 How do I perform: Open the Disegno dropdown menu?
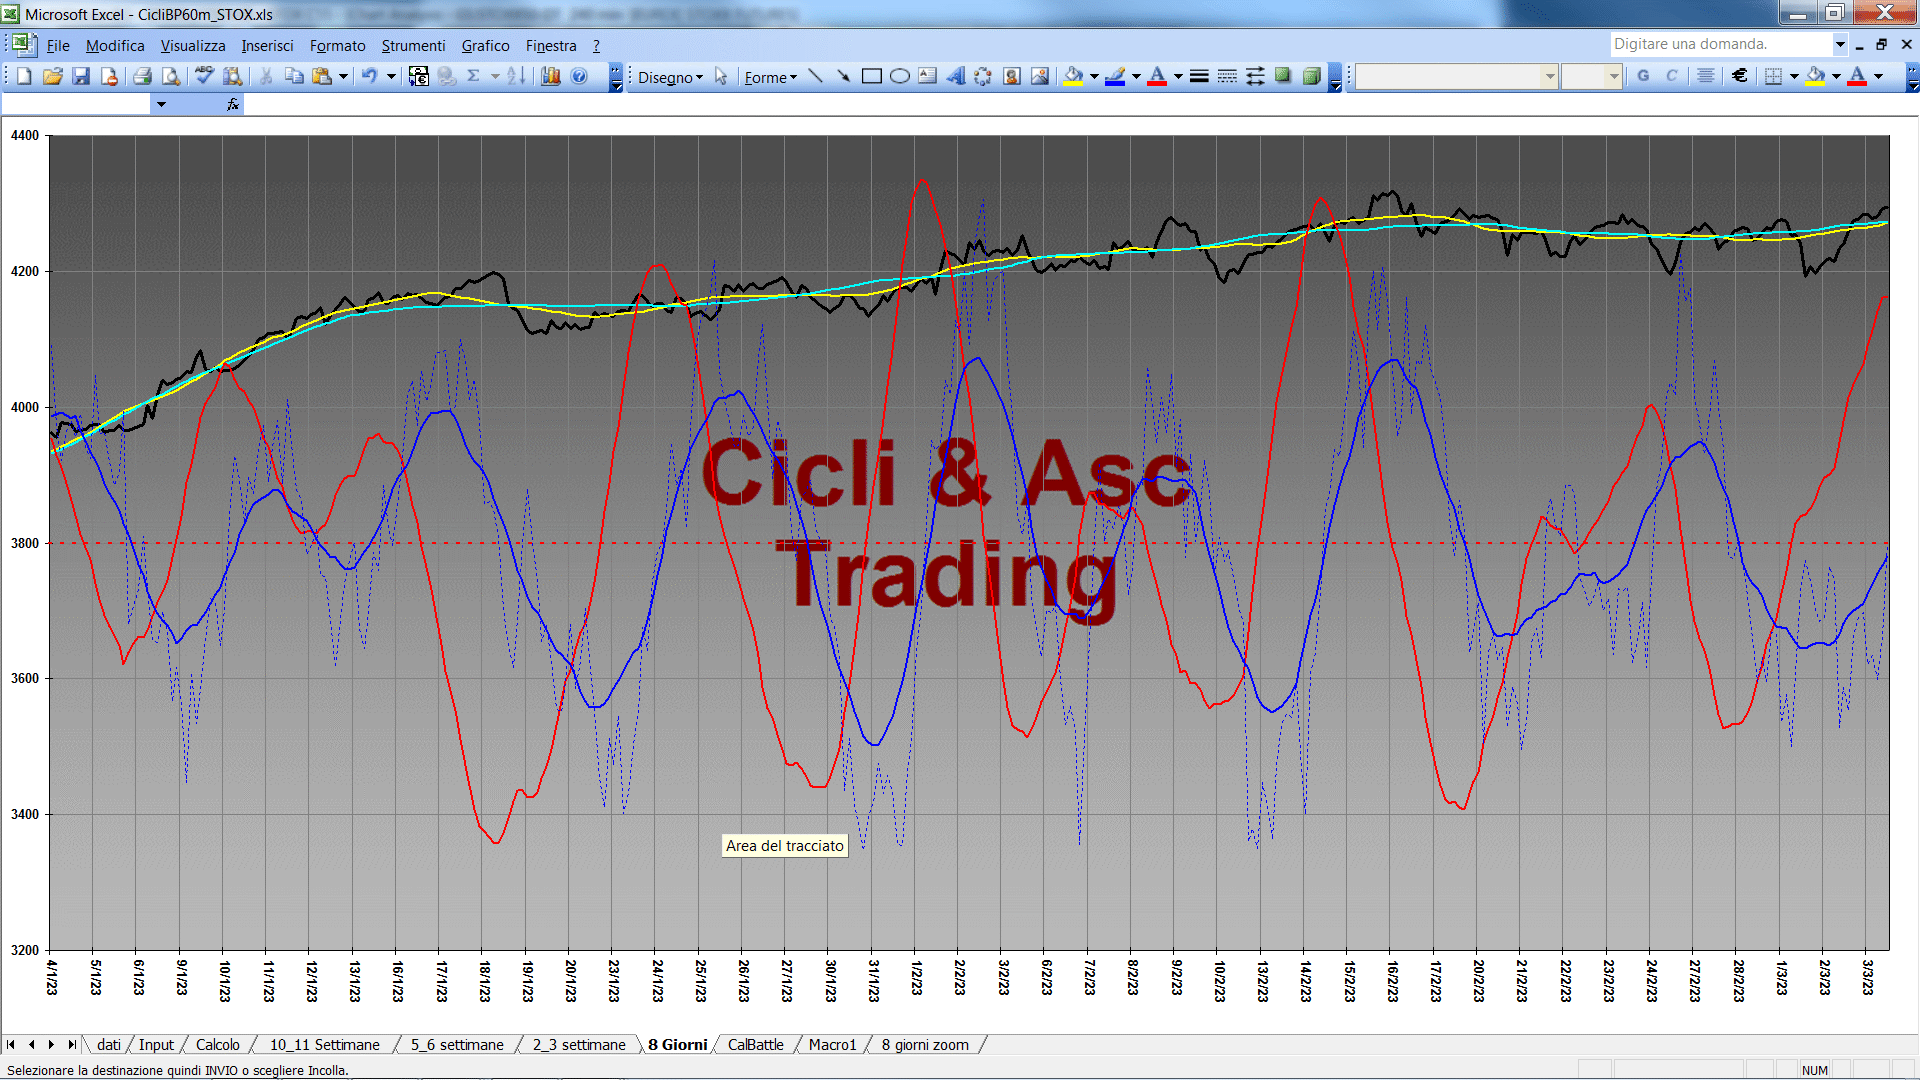point(670,77)
